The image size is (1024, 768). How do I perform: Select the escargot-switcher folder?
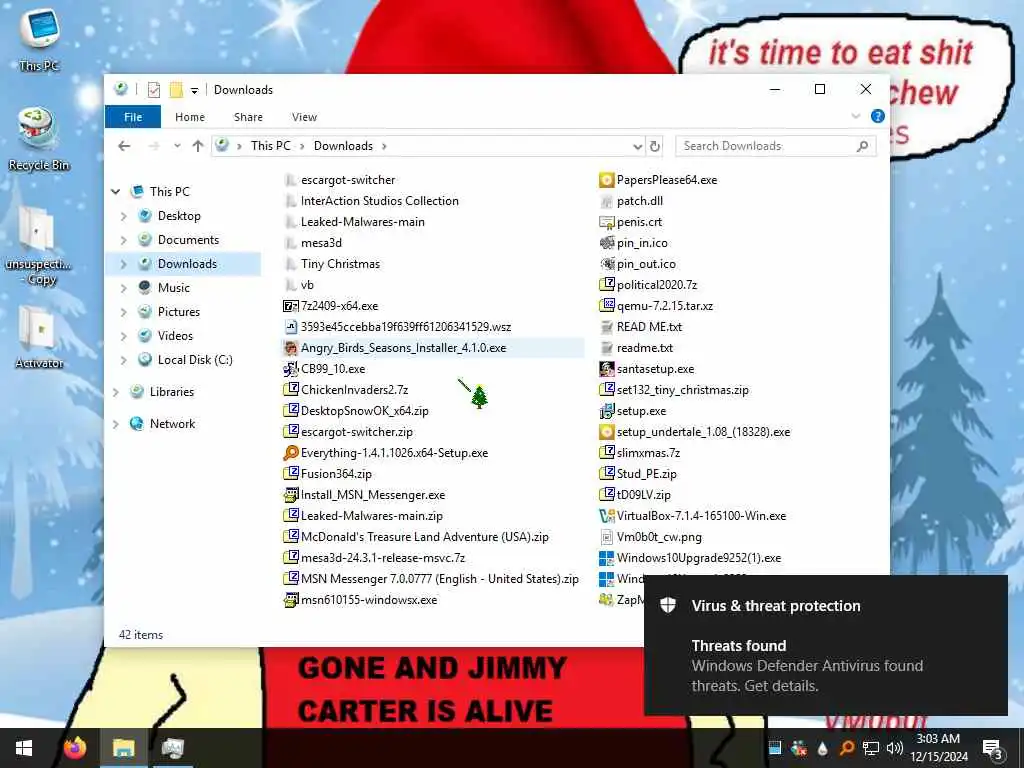[340, 180]
